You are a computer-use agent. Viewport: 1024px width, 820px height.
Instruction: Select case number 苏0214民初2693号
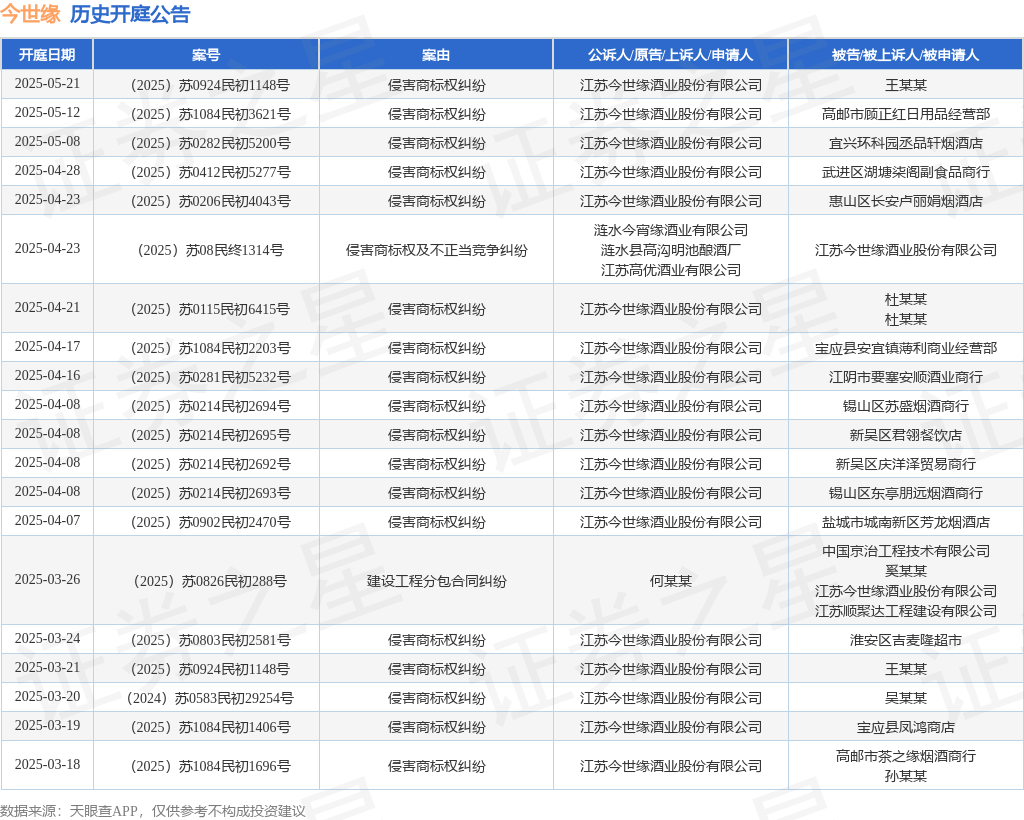(x=210, y=493)
